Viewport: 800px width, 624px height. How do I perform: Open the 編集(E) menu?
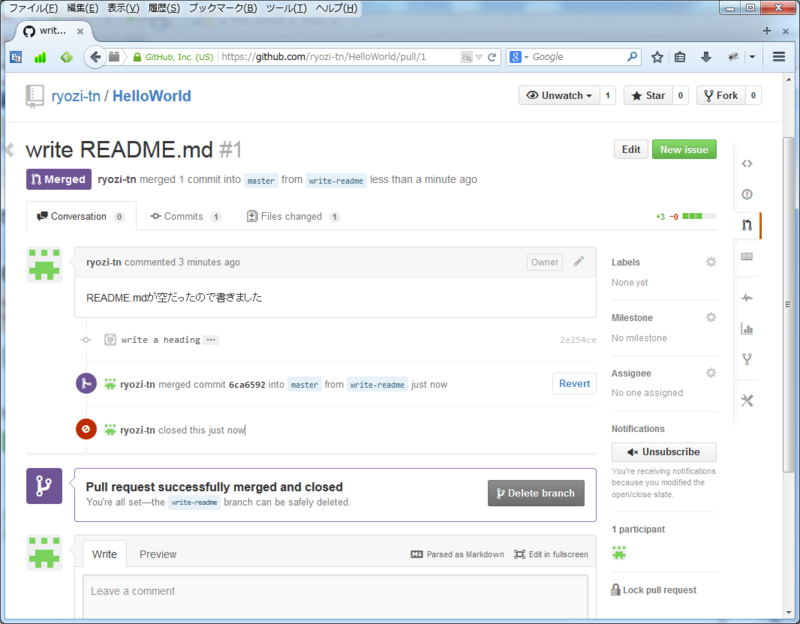coord(82,8)
